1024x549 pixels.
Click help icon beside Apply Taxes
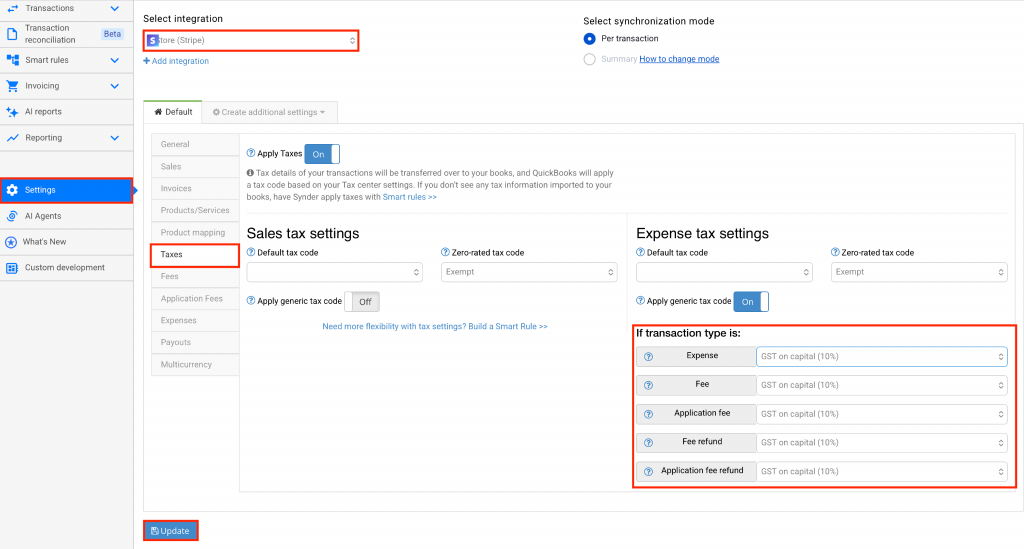coord(250,154)
